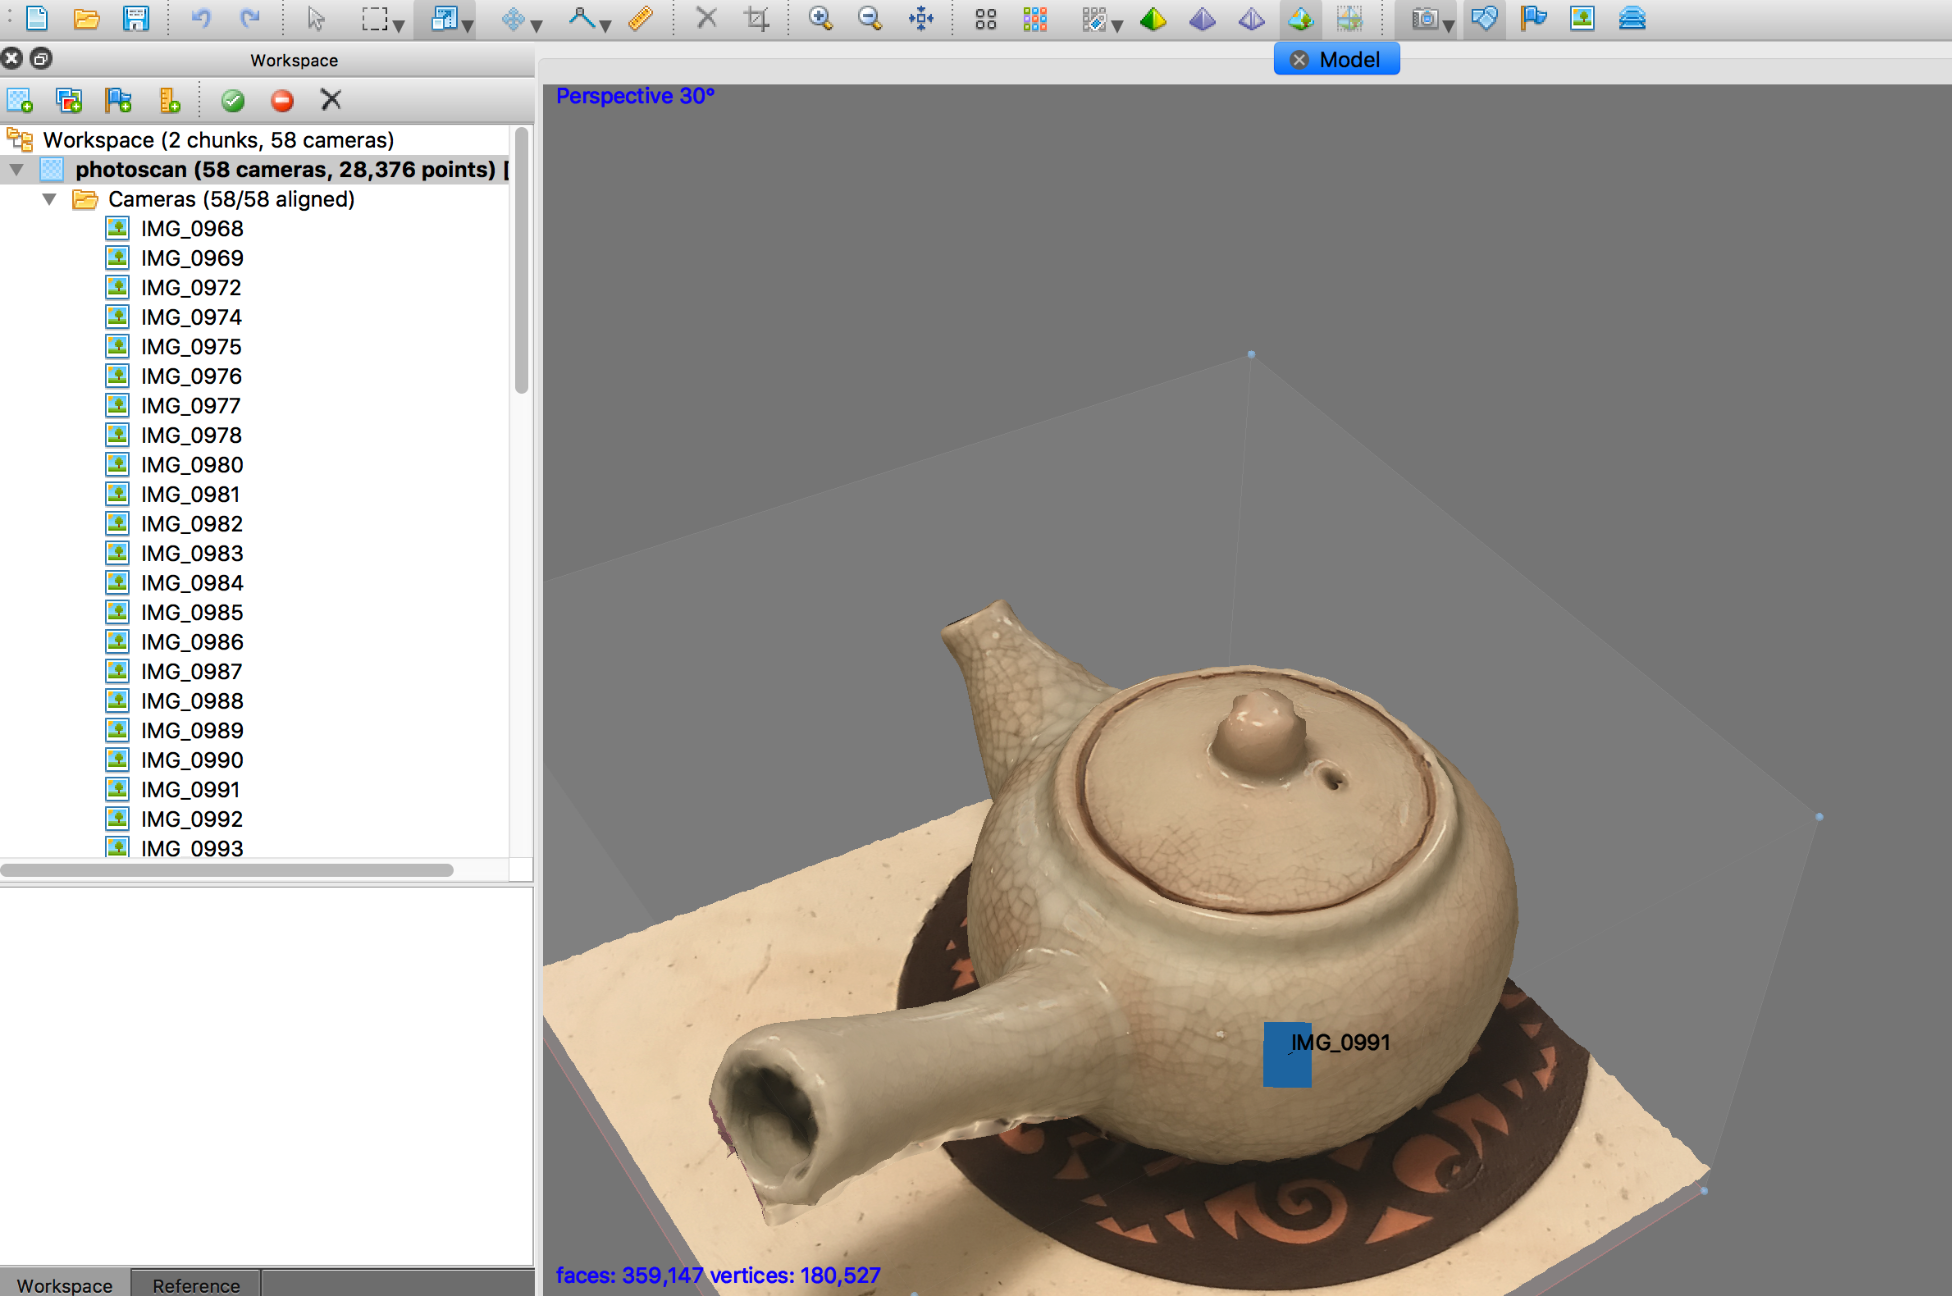Zoom out of the model view
The height and width of the screenshot is (1296, 1952).
[x=870, y=18]
